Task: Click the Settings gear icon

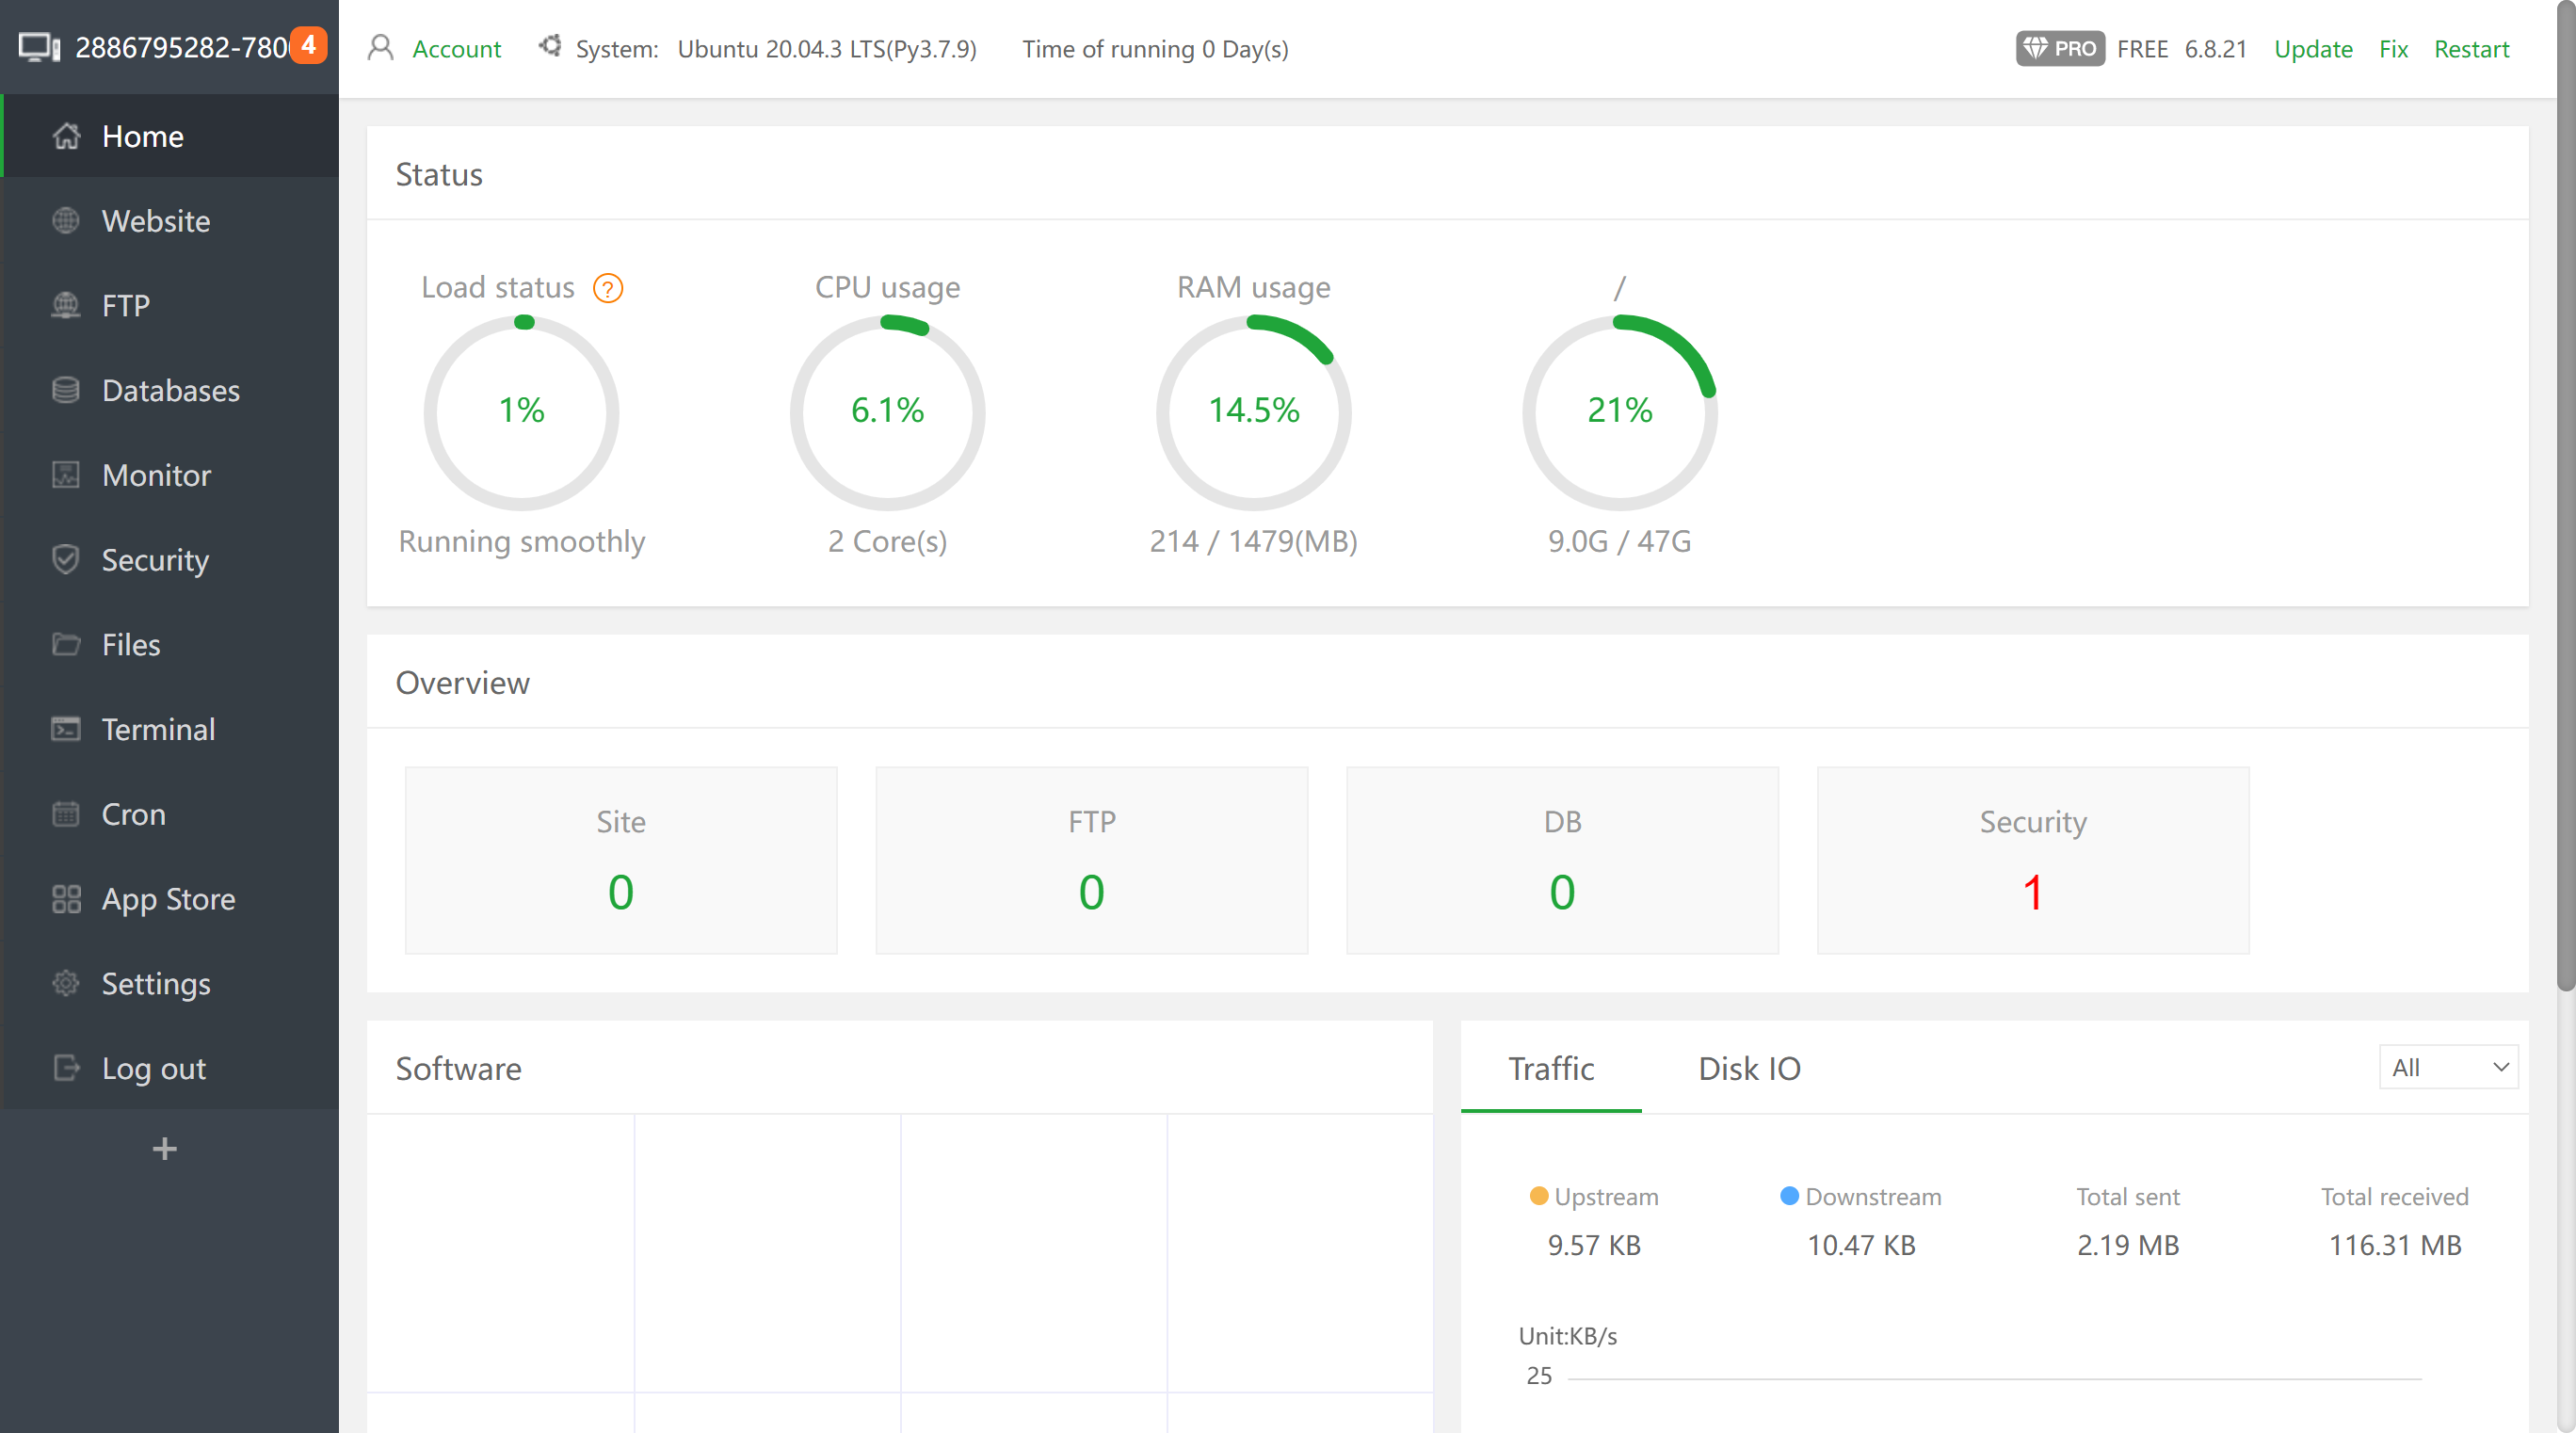Action: [66, 983]
